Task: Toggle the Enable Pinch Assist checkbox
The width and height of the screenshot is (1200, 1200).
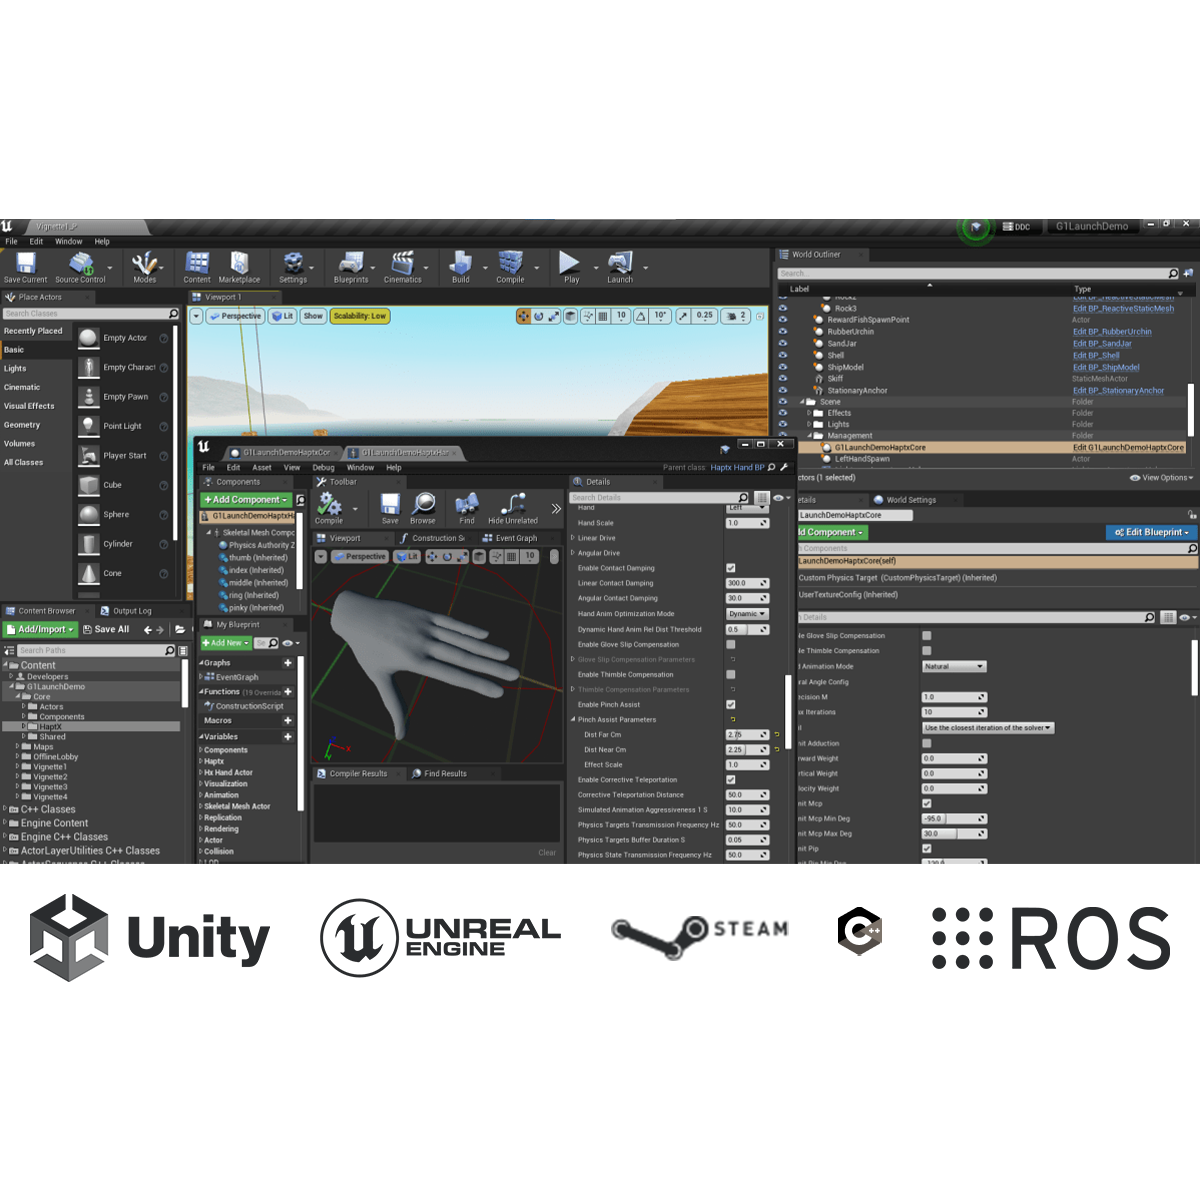Action: 731,705
